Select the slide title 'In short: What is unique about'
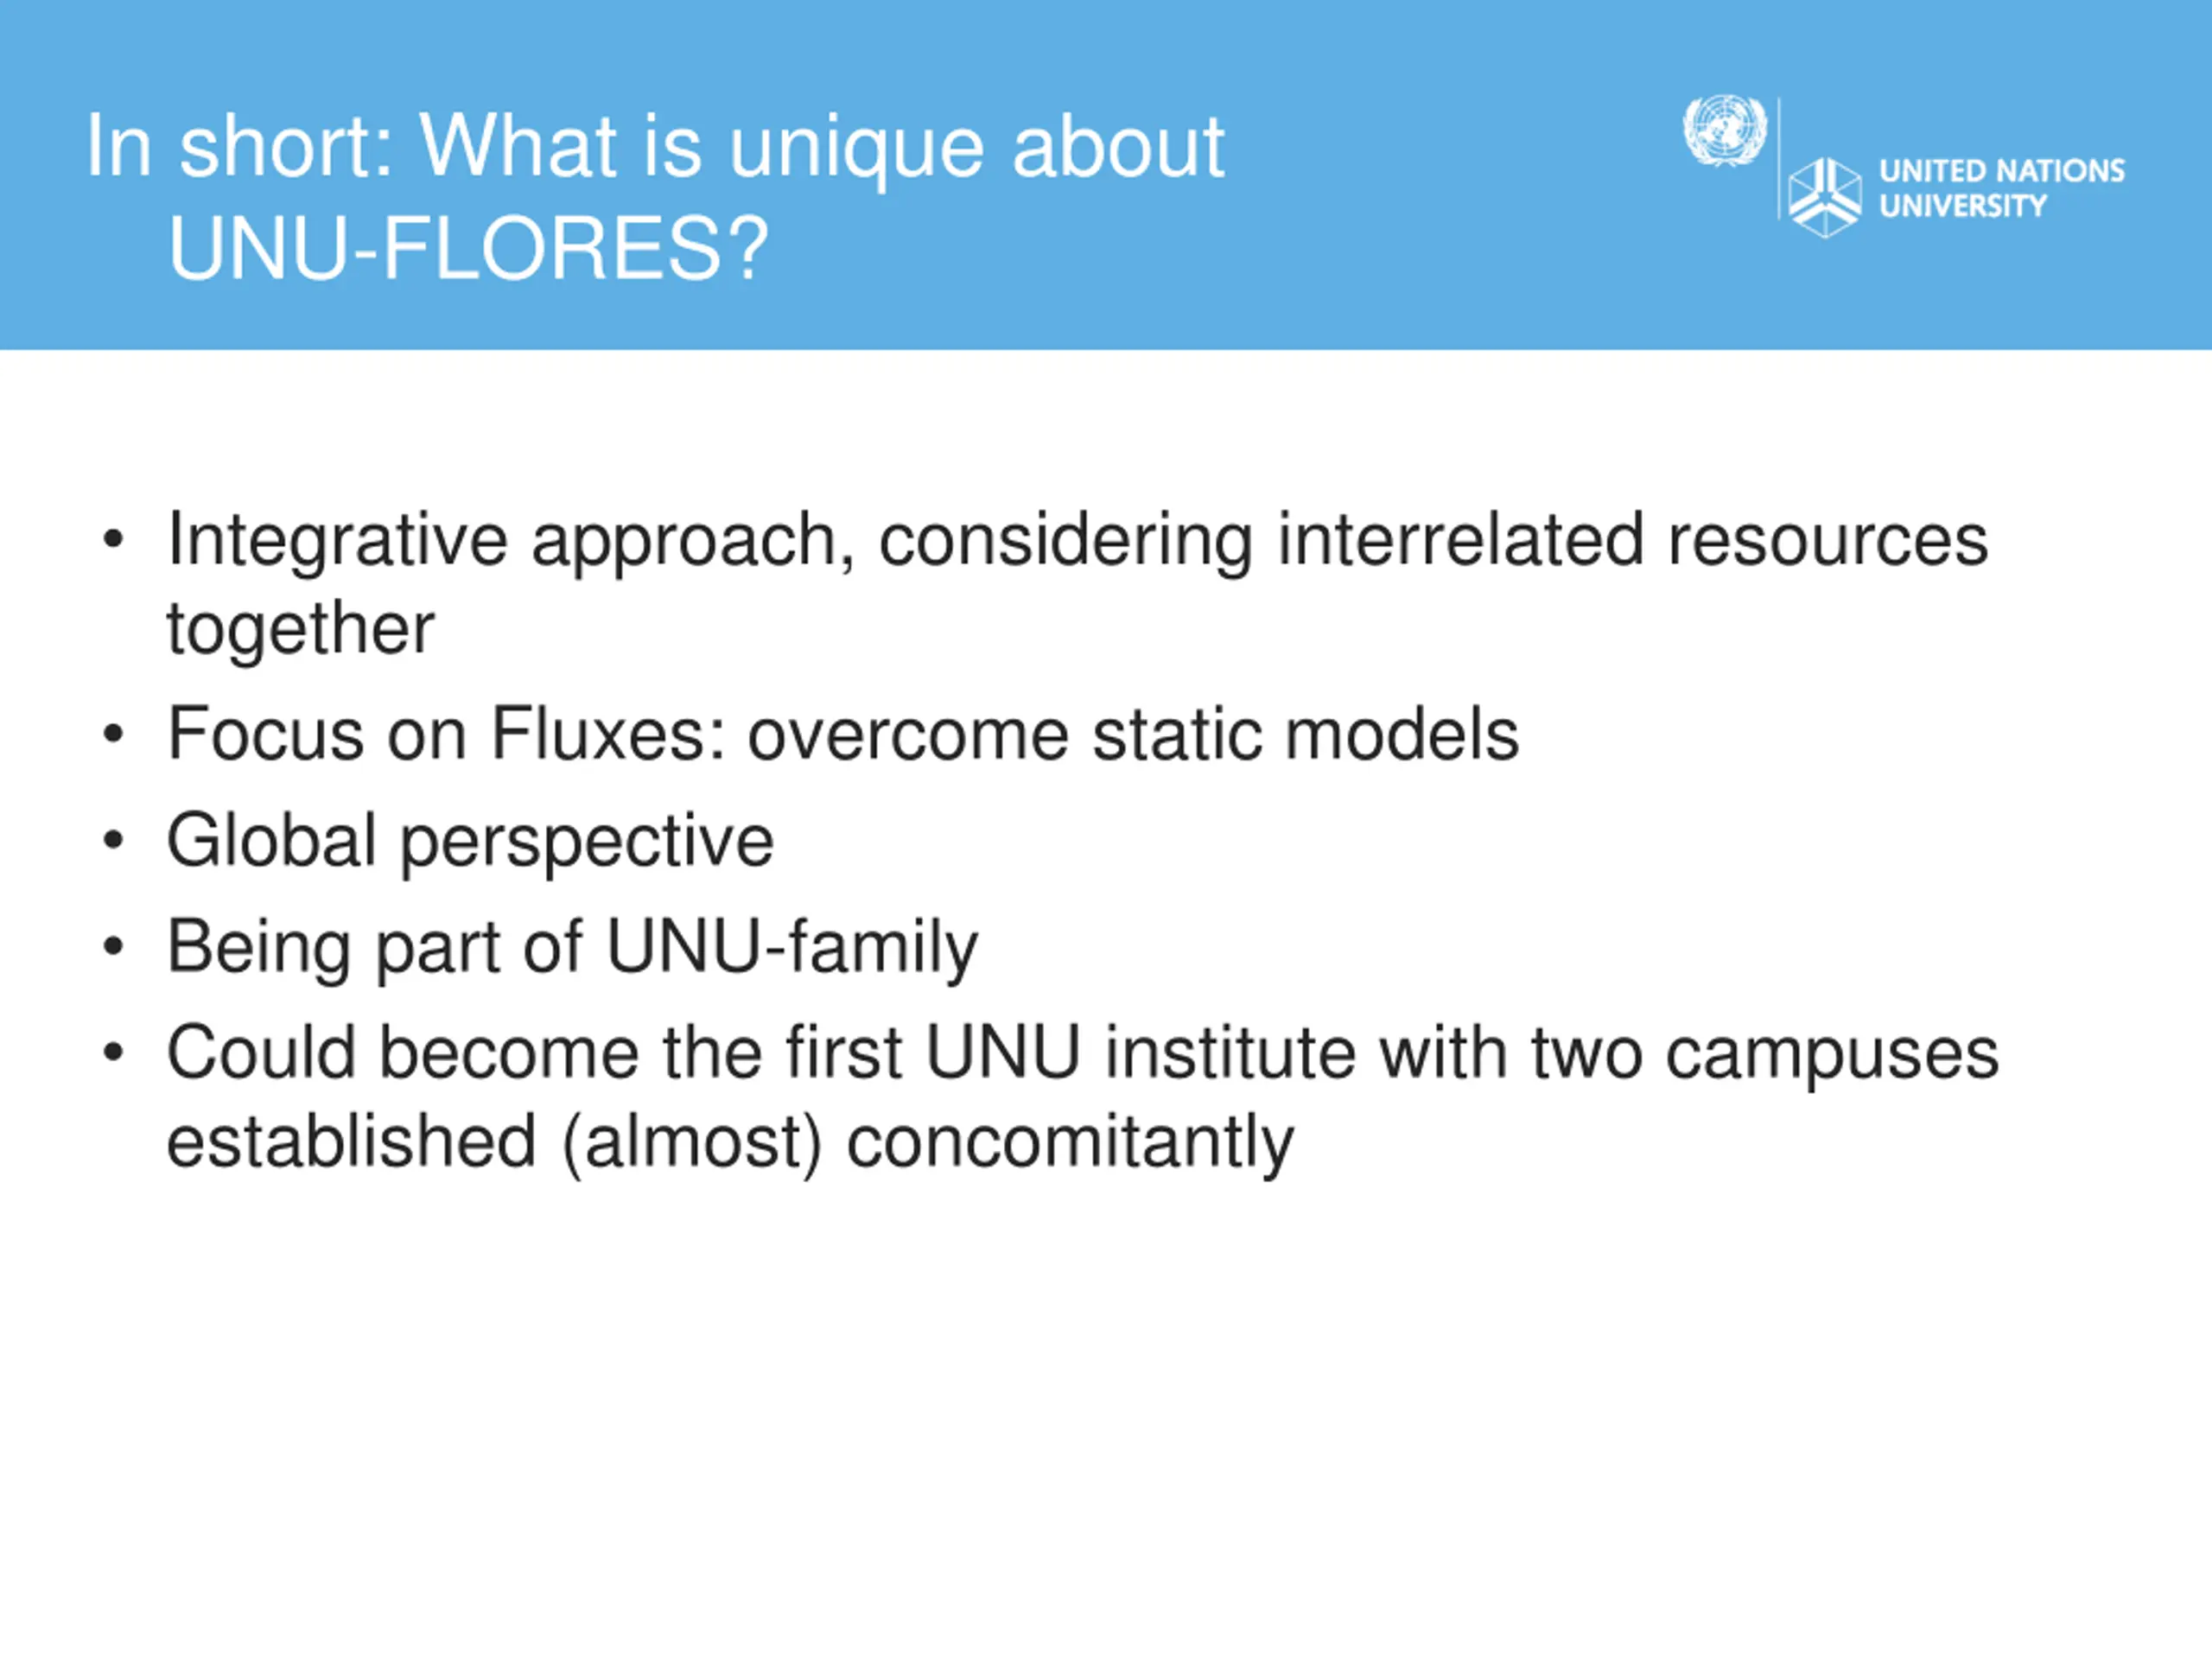The width and height of the screenshot is (2212, 1659). 655,148
